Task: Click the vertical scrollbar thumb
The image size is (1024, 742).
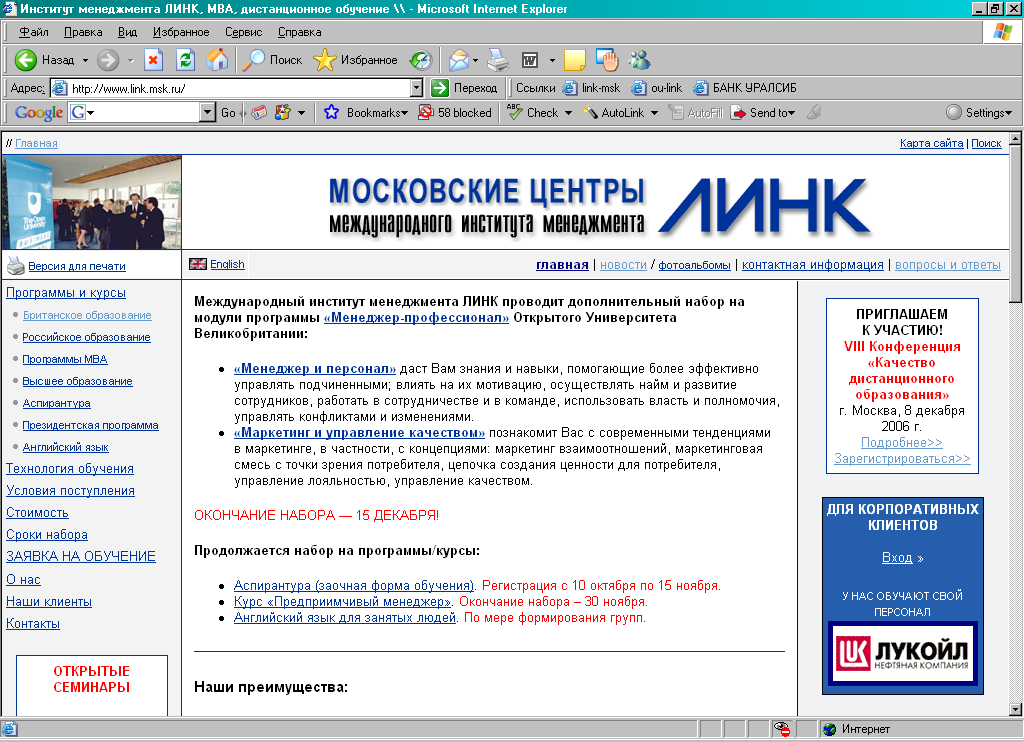Action: (1015, 224)
